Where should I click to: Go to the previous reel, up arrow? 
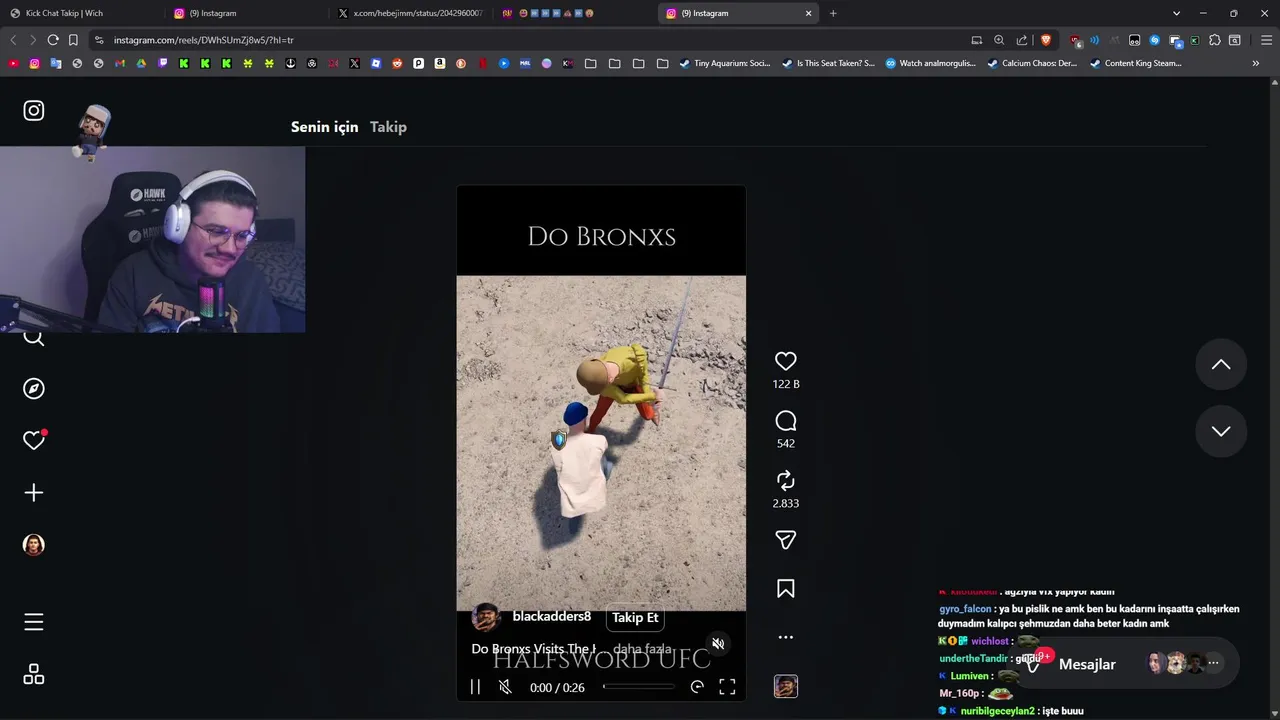coord(1221,364)
